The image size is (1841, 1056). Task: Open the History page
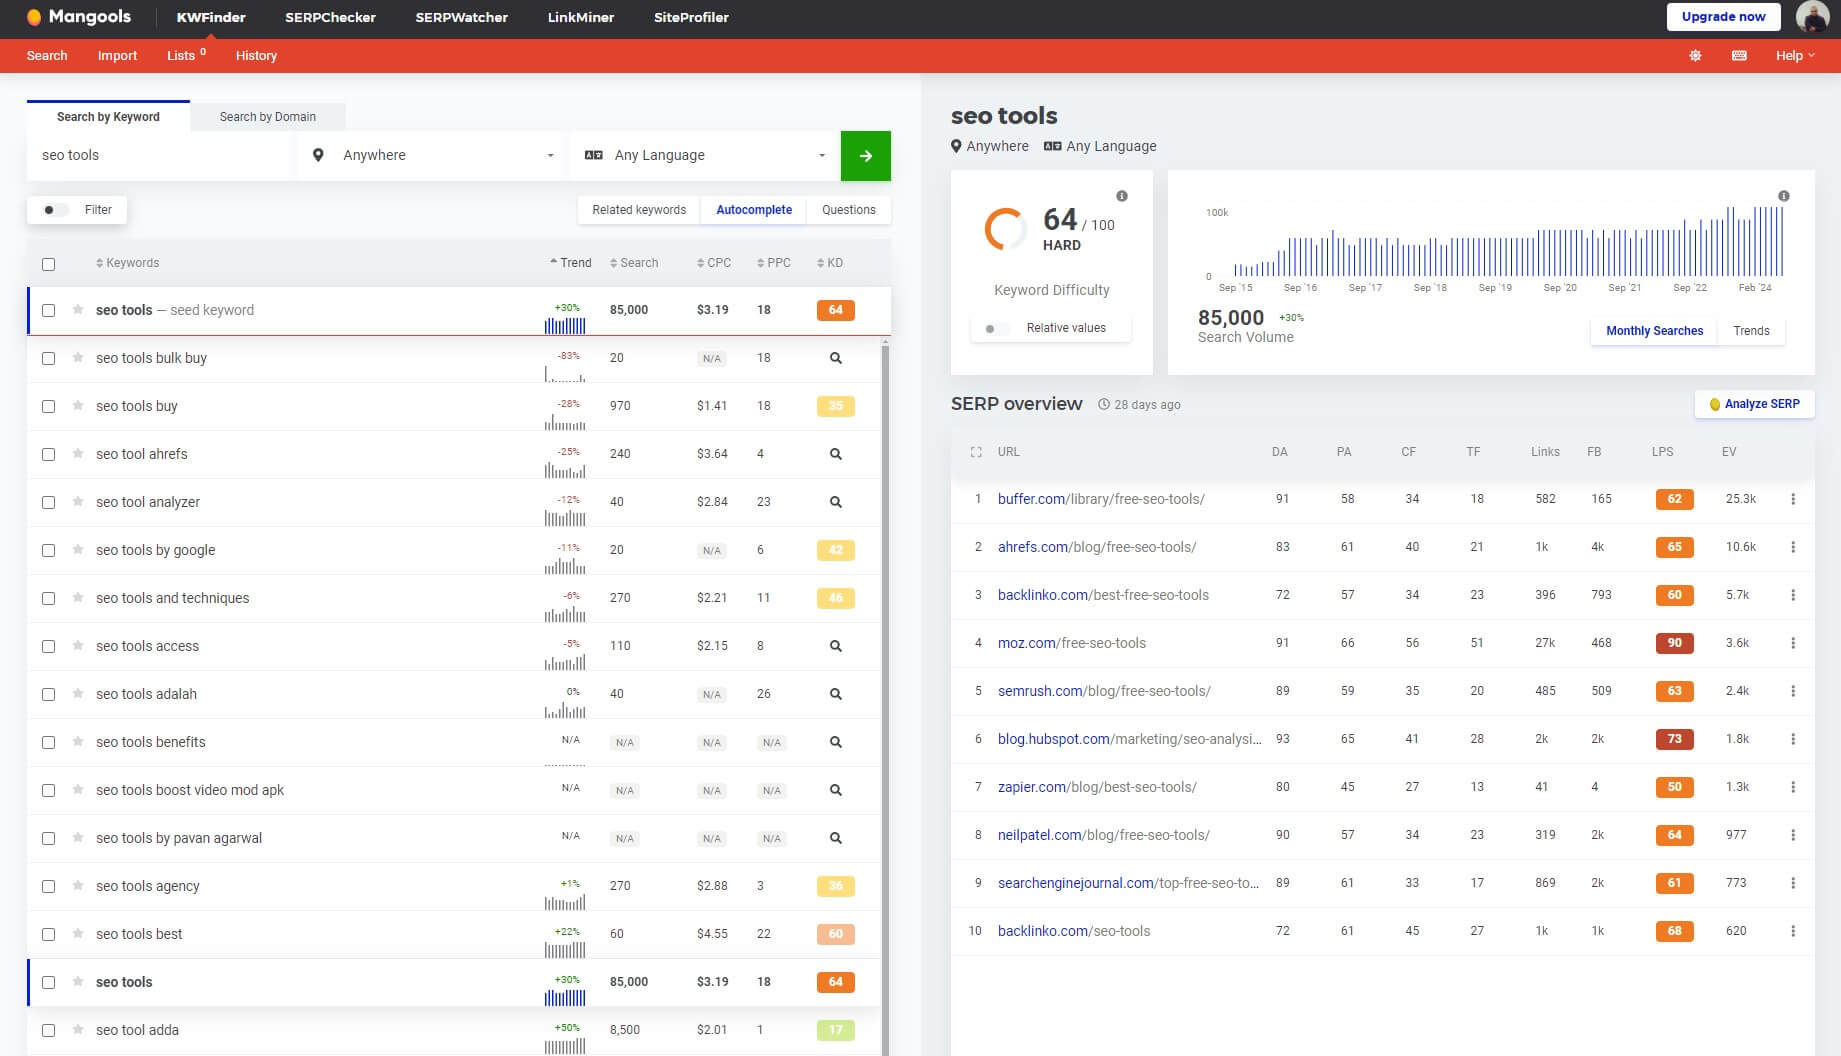pyautogui.click(x=256, y=56)
